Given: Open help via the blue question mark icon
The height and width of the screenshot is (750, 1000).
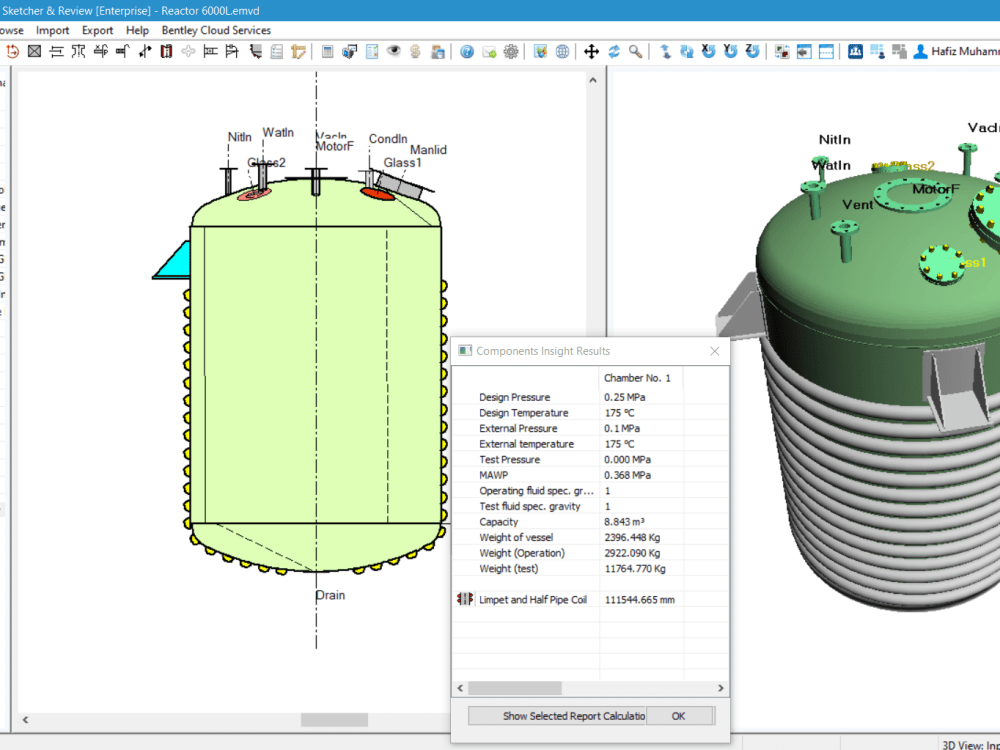Looking at the screenshot, I should [468, 50].
